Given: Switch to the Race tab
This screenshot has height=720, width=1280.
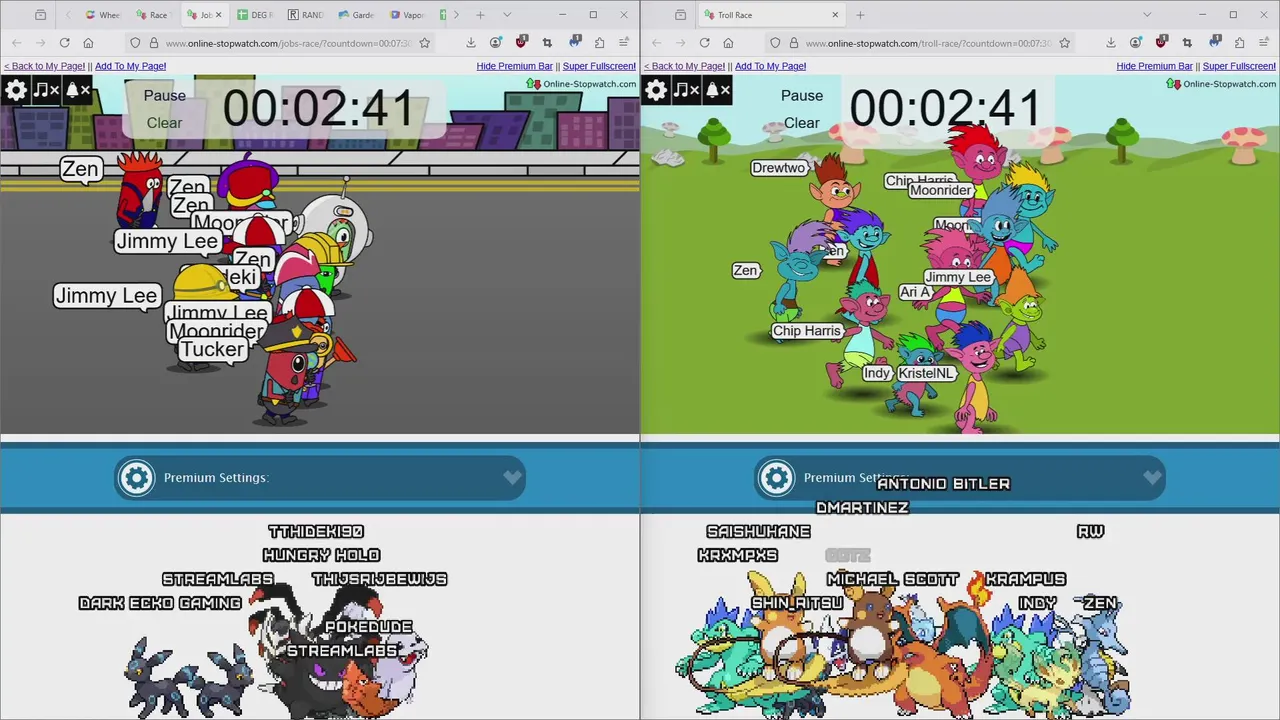Looking at the screenshot, I should point(153,15).
